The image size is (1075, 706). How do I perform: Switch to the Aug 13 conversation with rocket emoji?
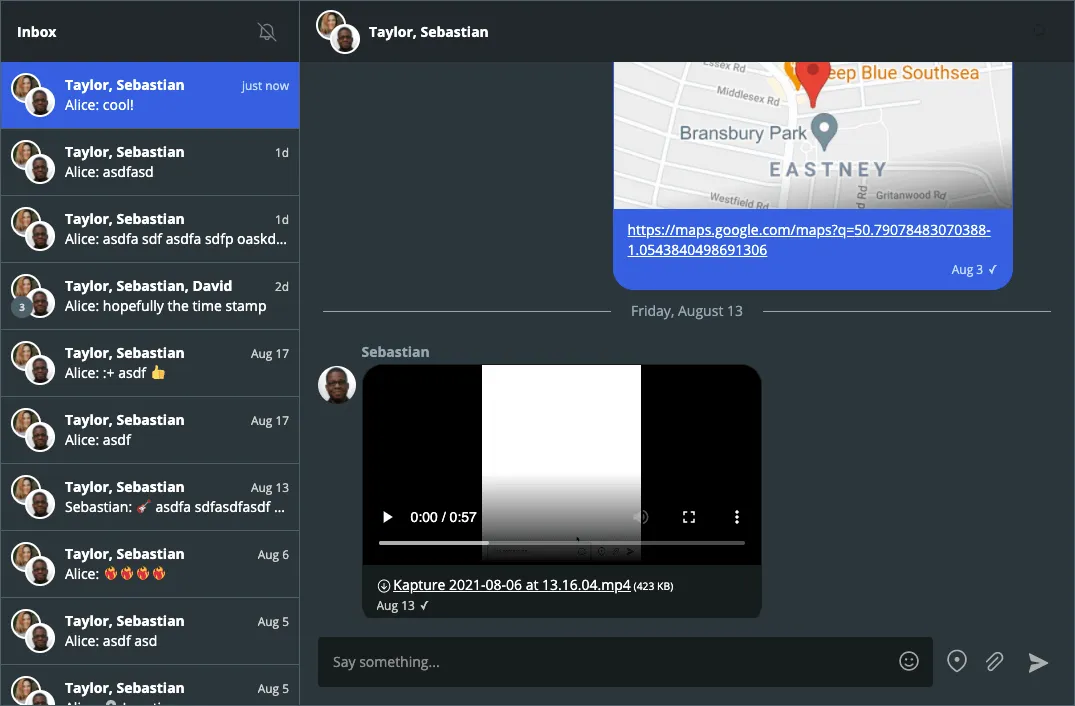click(150, 497)
